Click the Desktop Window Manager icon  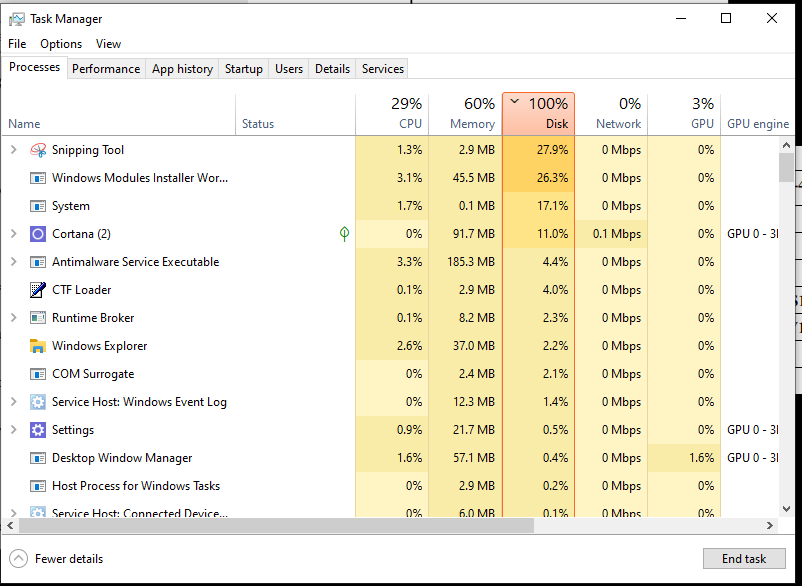[x=38, y=458]
